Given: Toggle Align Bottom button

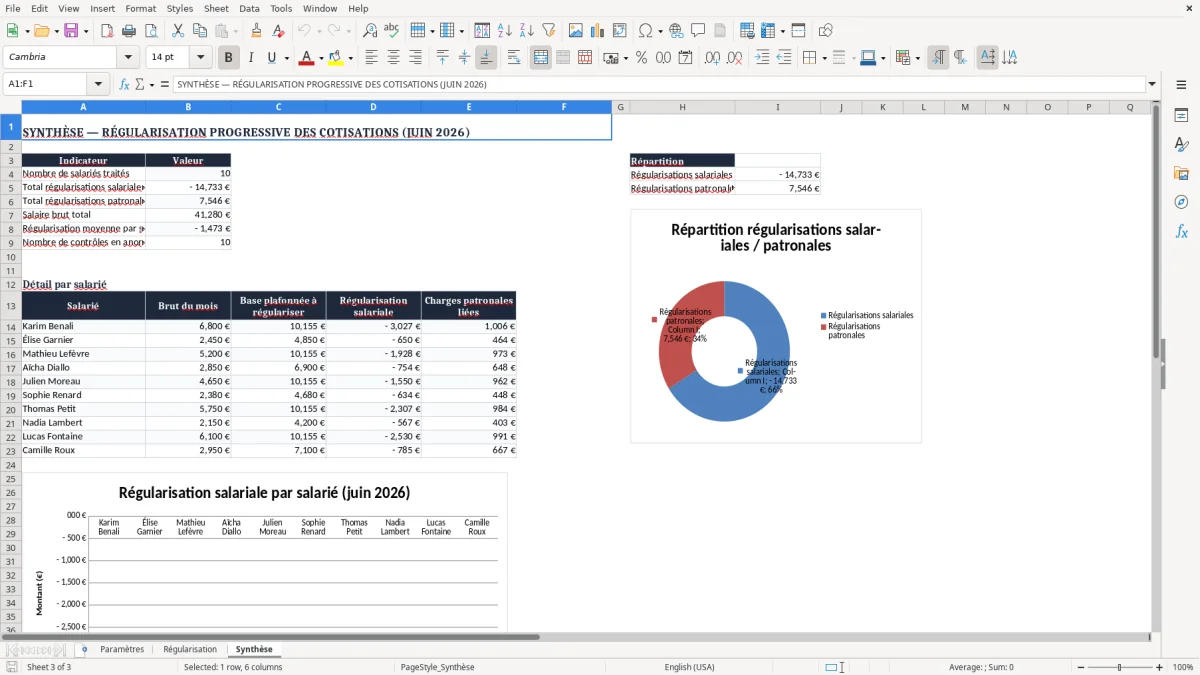Looking at the screenshot, I should (486, 58).
